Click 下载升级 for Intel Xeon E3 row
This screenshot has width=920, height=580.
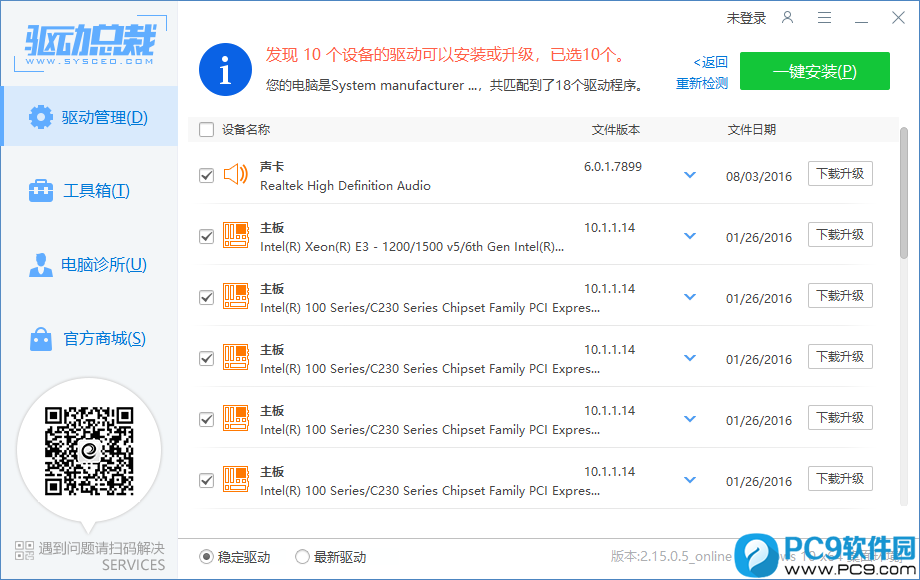840,235
